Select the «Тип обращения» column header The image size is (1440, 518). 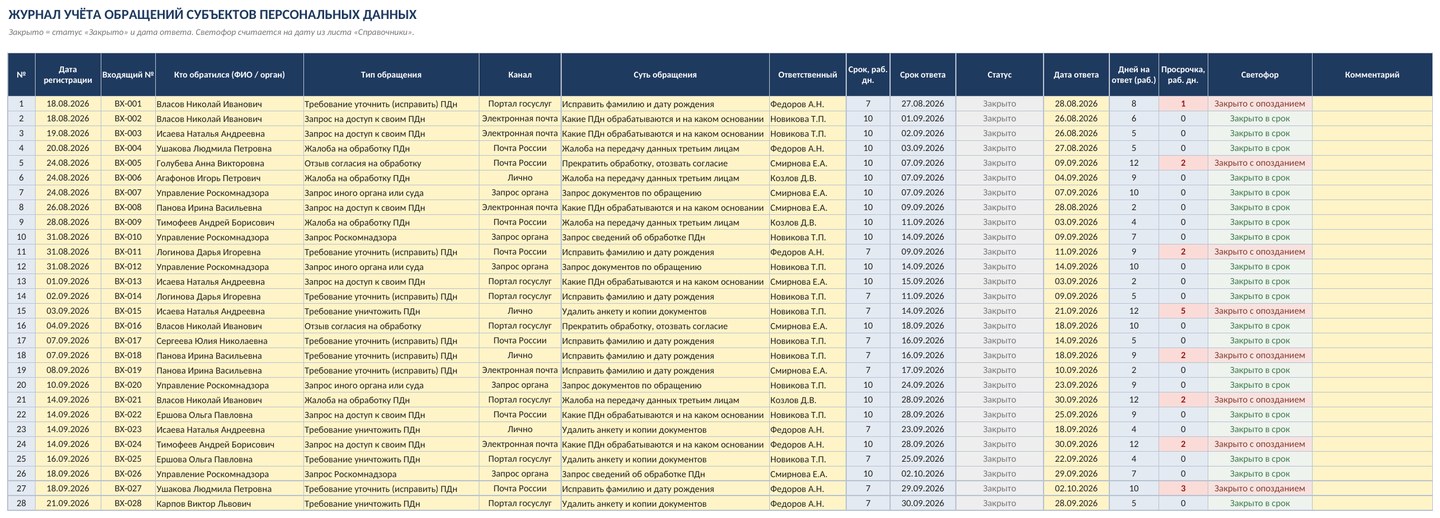pyautogui.click(x=391, y=75)
